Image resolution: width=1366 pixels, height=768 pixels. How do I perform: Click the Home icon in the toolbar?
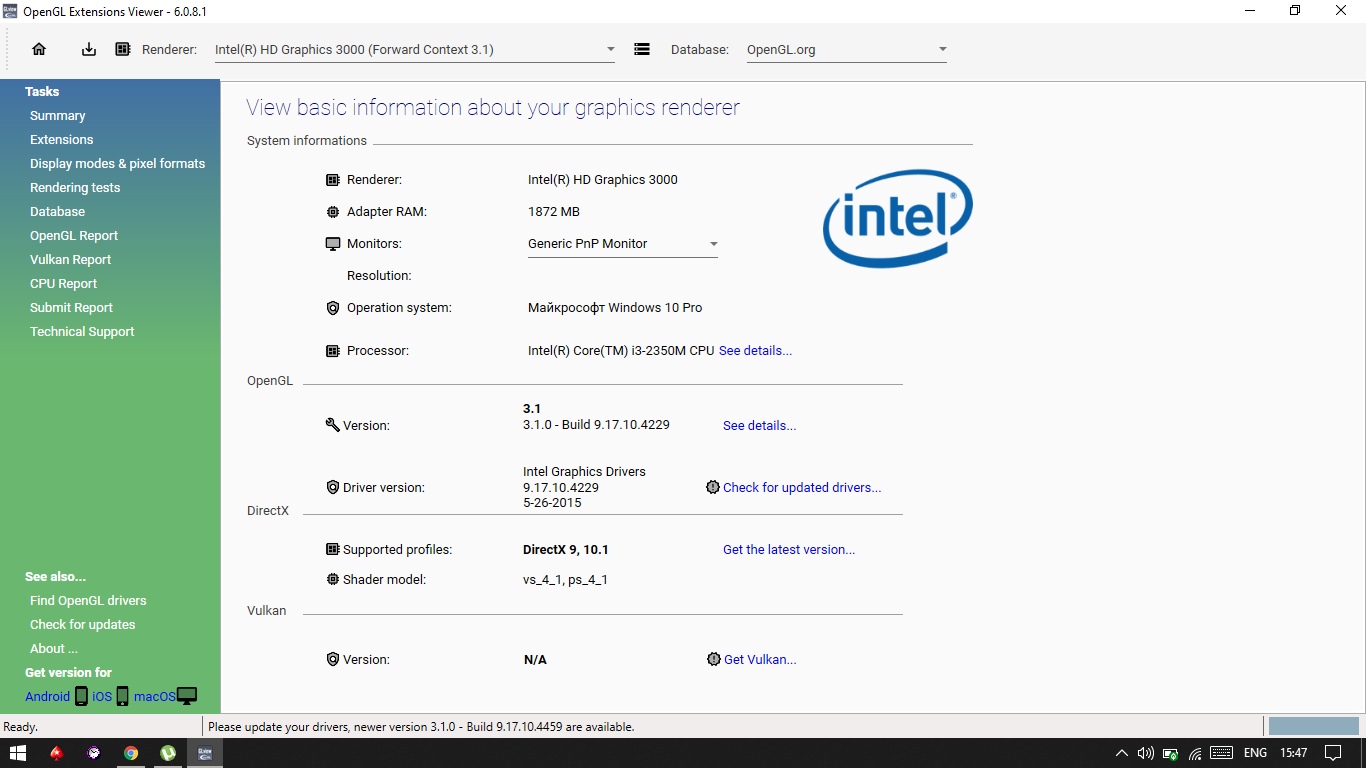(x=39, y=49)
